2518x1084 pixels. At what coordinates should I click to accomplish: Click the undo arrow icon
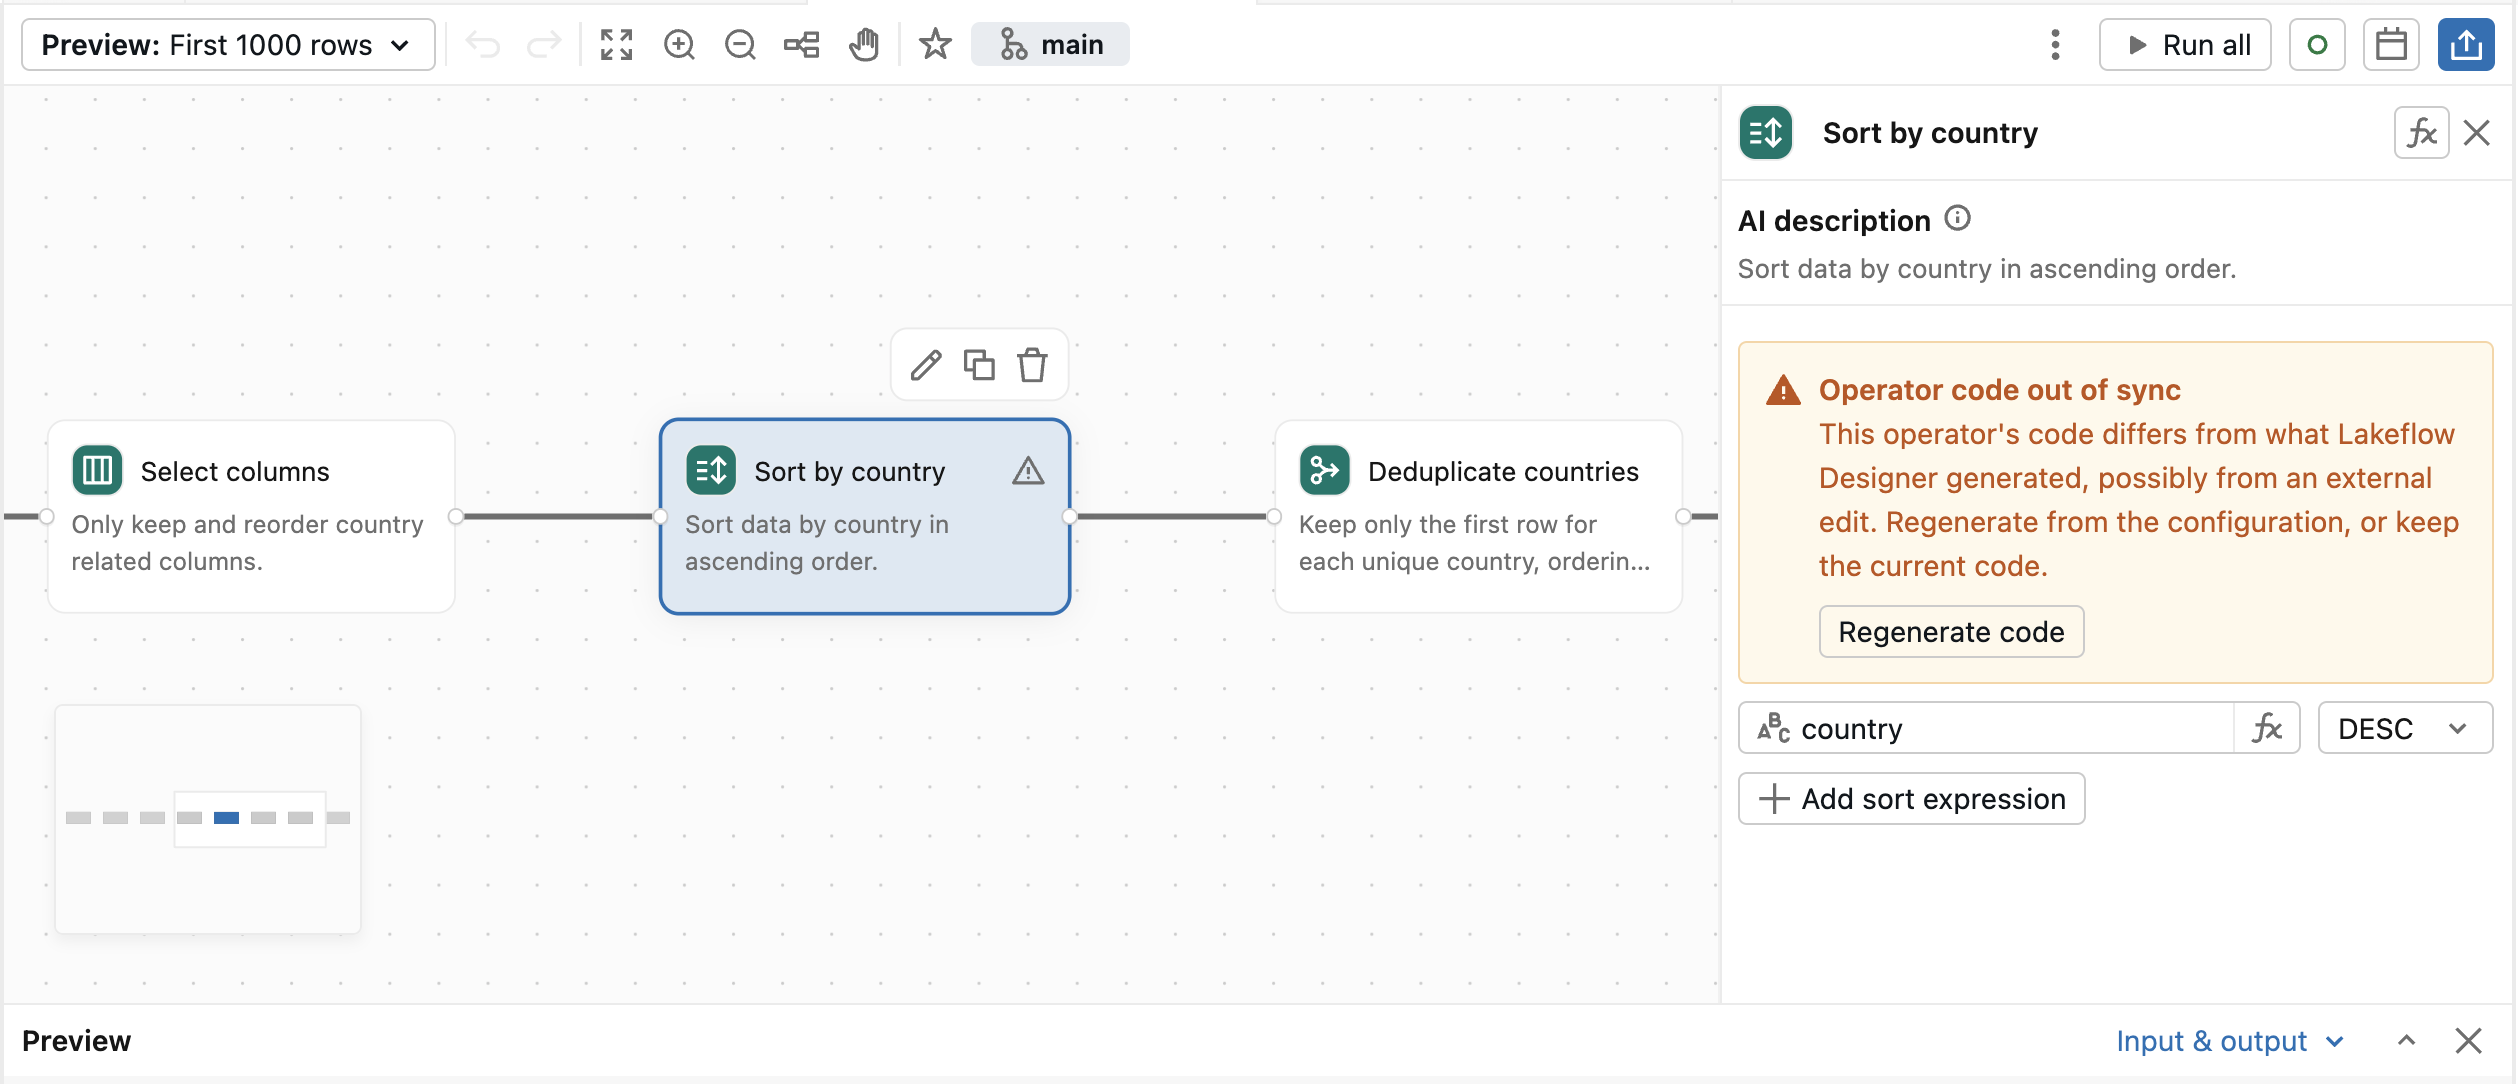pyautogui.click(x=483, y=45)
